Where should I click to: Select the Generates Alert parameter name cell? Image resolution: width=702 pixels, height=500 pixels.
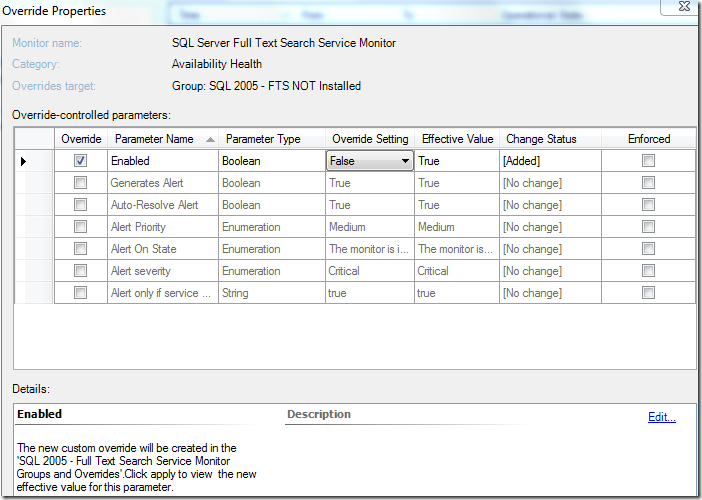[x=163, y=183]
